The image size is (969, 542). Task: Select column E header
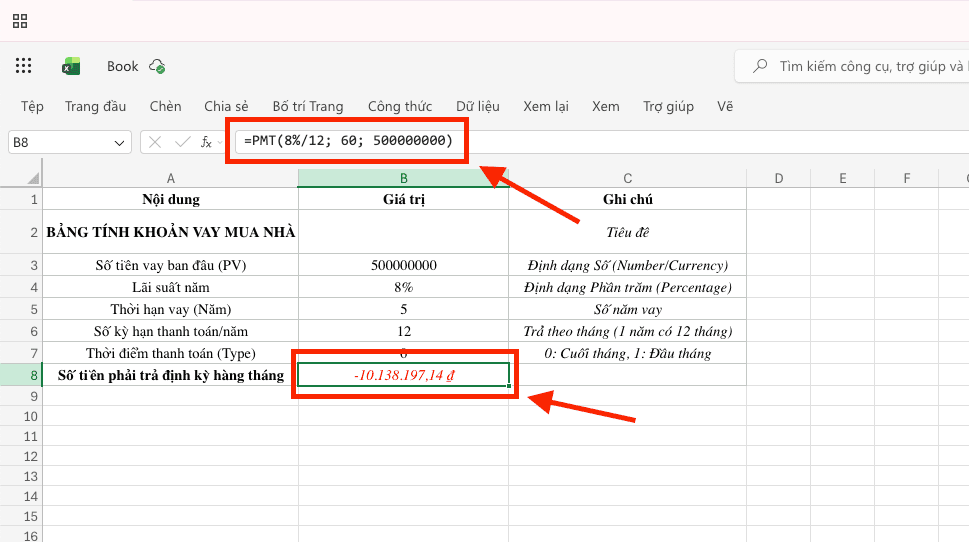point(842,179)
